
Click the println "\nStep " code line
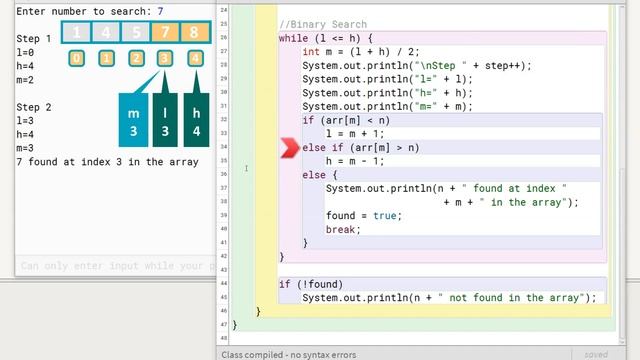click(417, 66)
